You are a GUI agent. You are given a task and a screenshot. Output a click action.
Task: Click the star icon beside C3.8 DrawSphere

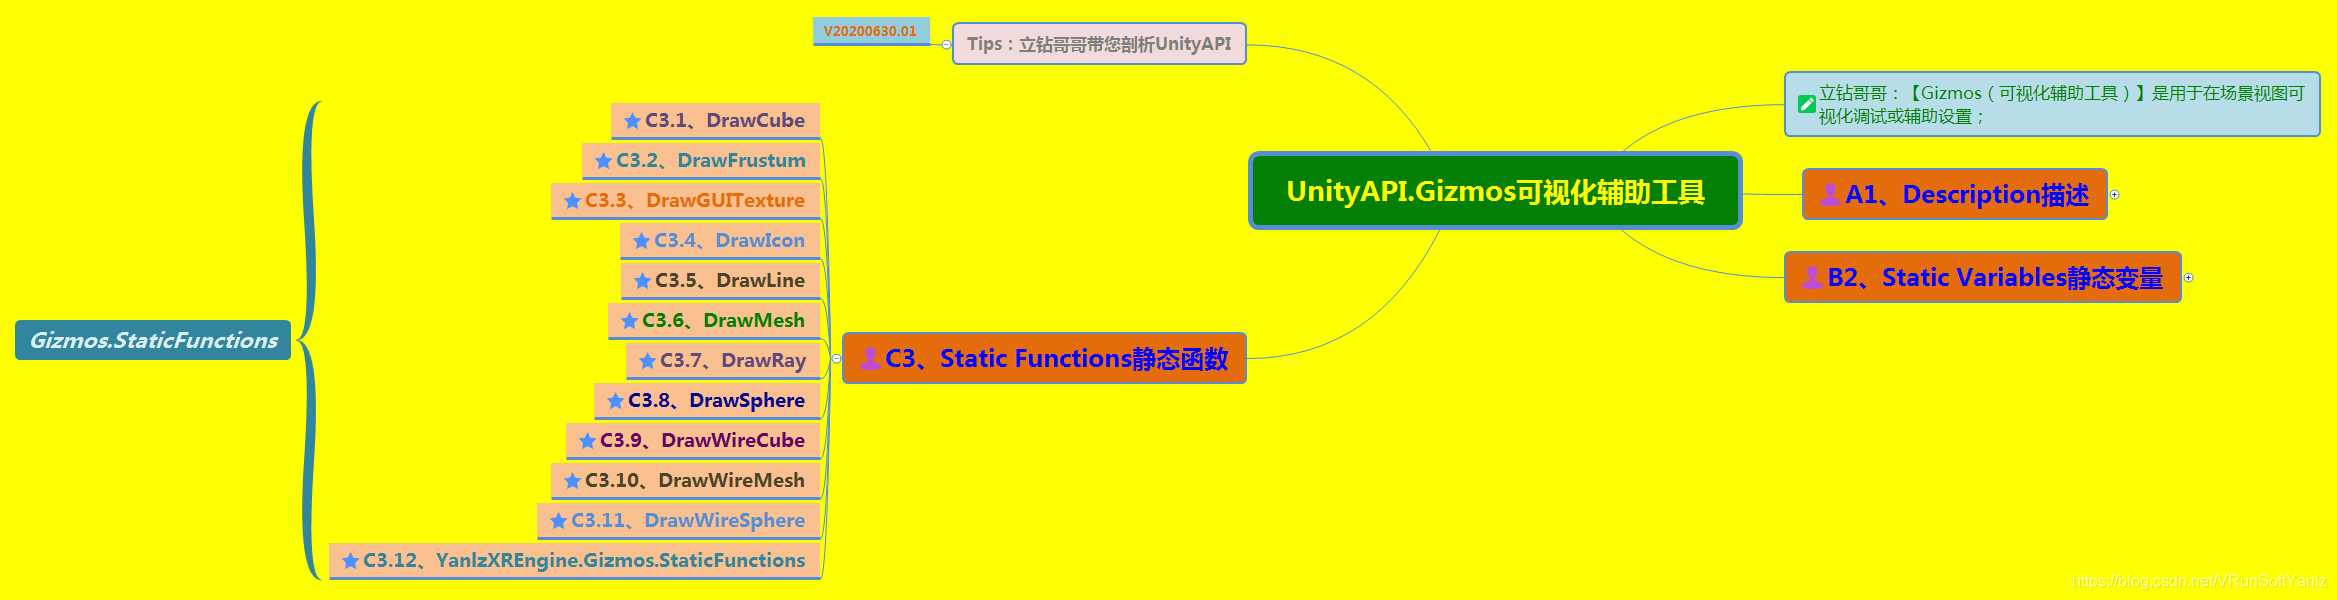[615, 401]
